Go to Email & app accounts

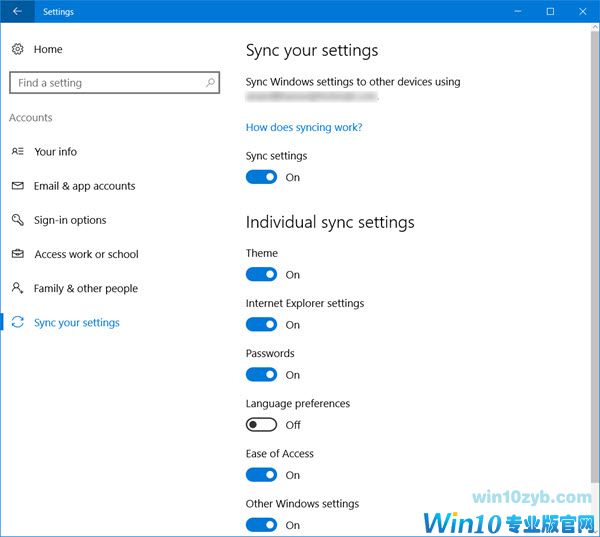click(x=84, y=186)
